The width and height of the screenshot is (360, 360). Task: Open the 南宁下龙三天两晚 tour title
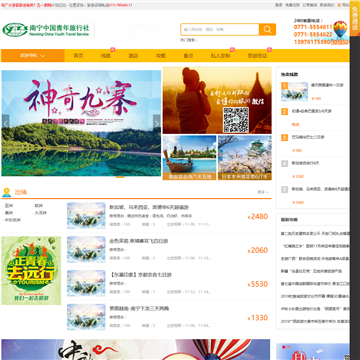tap(139, 308)
